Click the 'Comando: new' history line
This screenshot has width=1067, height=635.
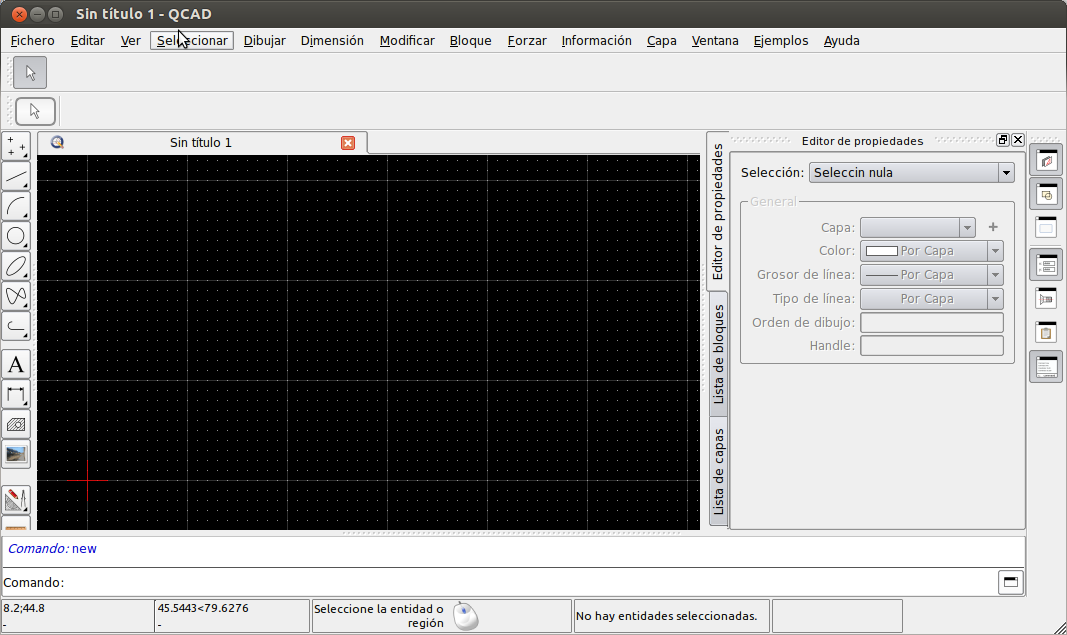coord(52,549)
